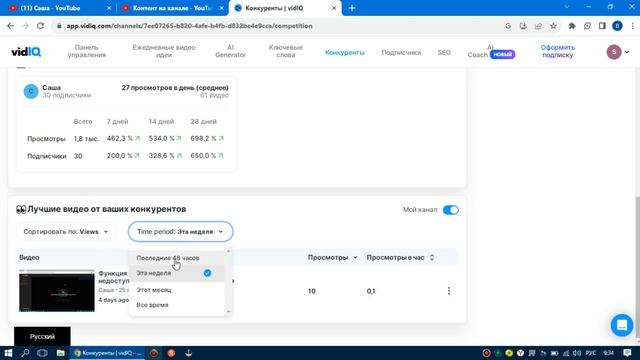Switch to Контент на канале tab
Screen dimensions: 640x360
click(172, 8)
